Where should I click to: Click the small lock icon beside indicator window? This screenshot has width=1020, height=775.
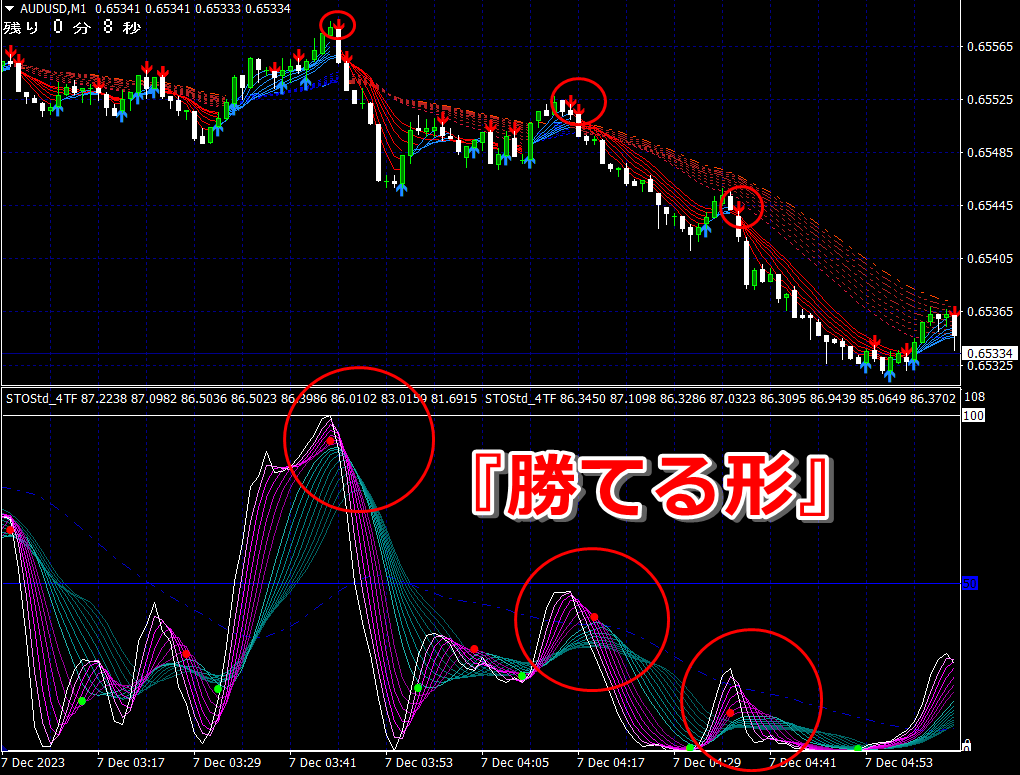coord(967,745)
